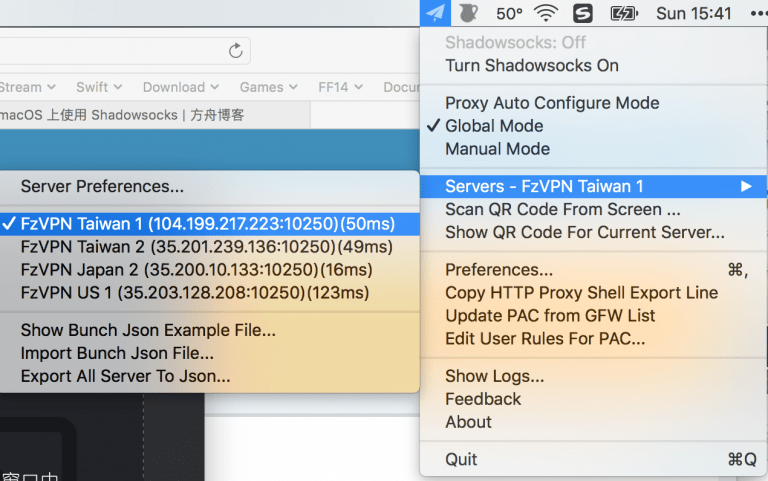Choose Edit User Rules For PAC...
The image size is (768, 481).
coord(594,339)
